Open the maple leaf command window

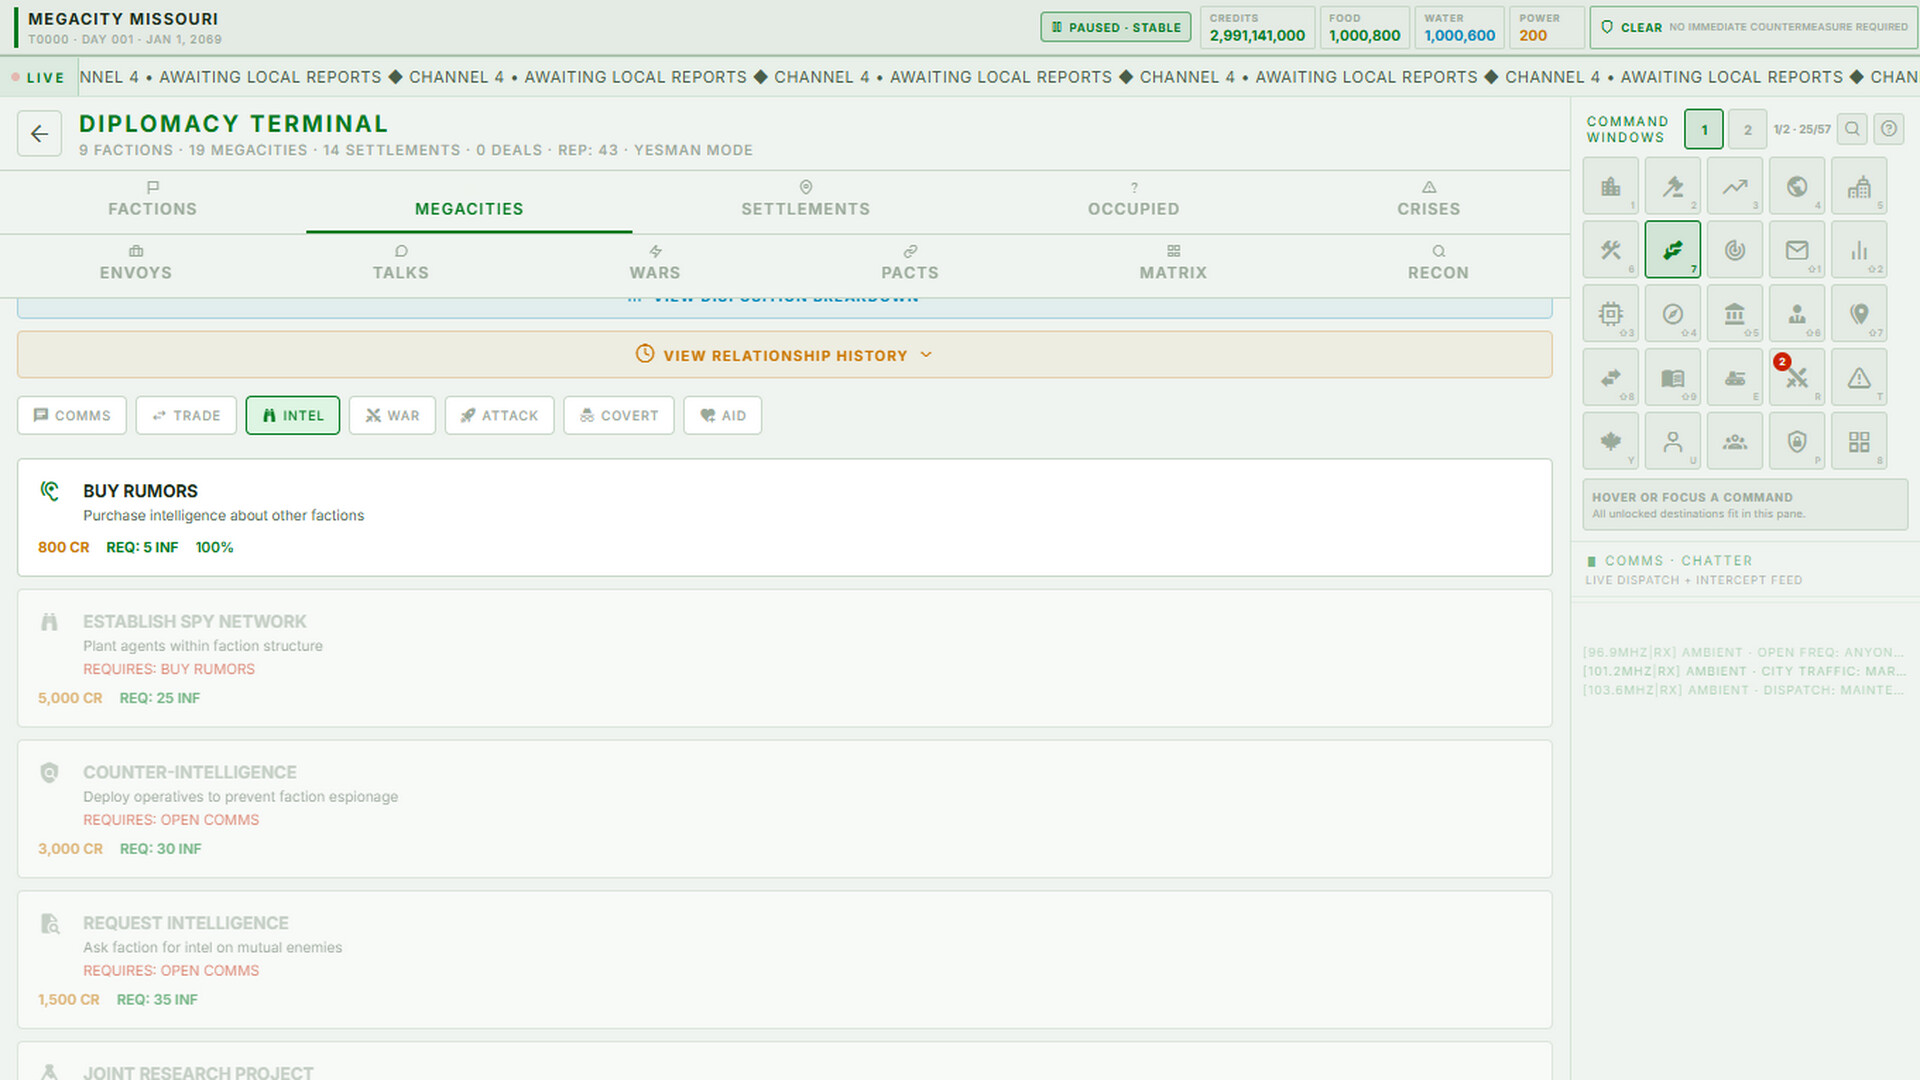click(1610, 441)
